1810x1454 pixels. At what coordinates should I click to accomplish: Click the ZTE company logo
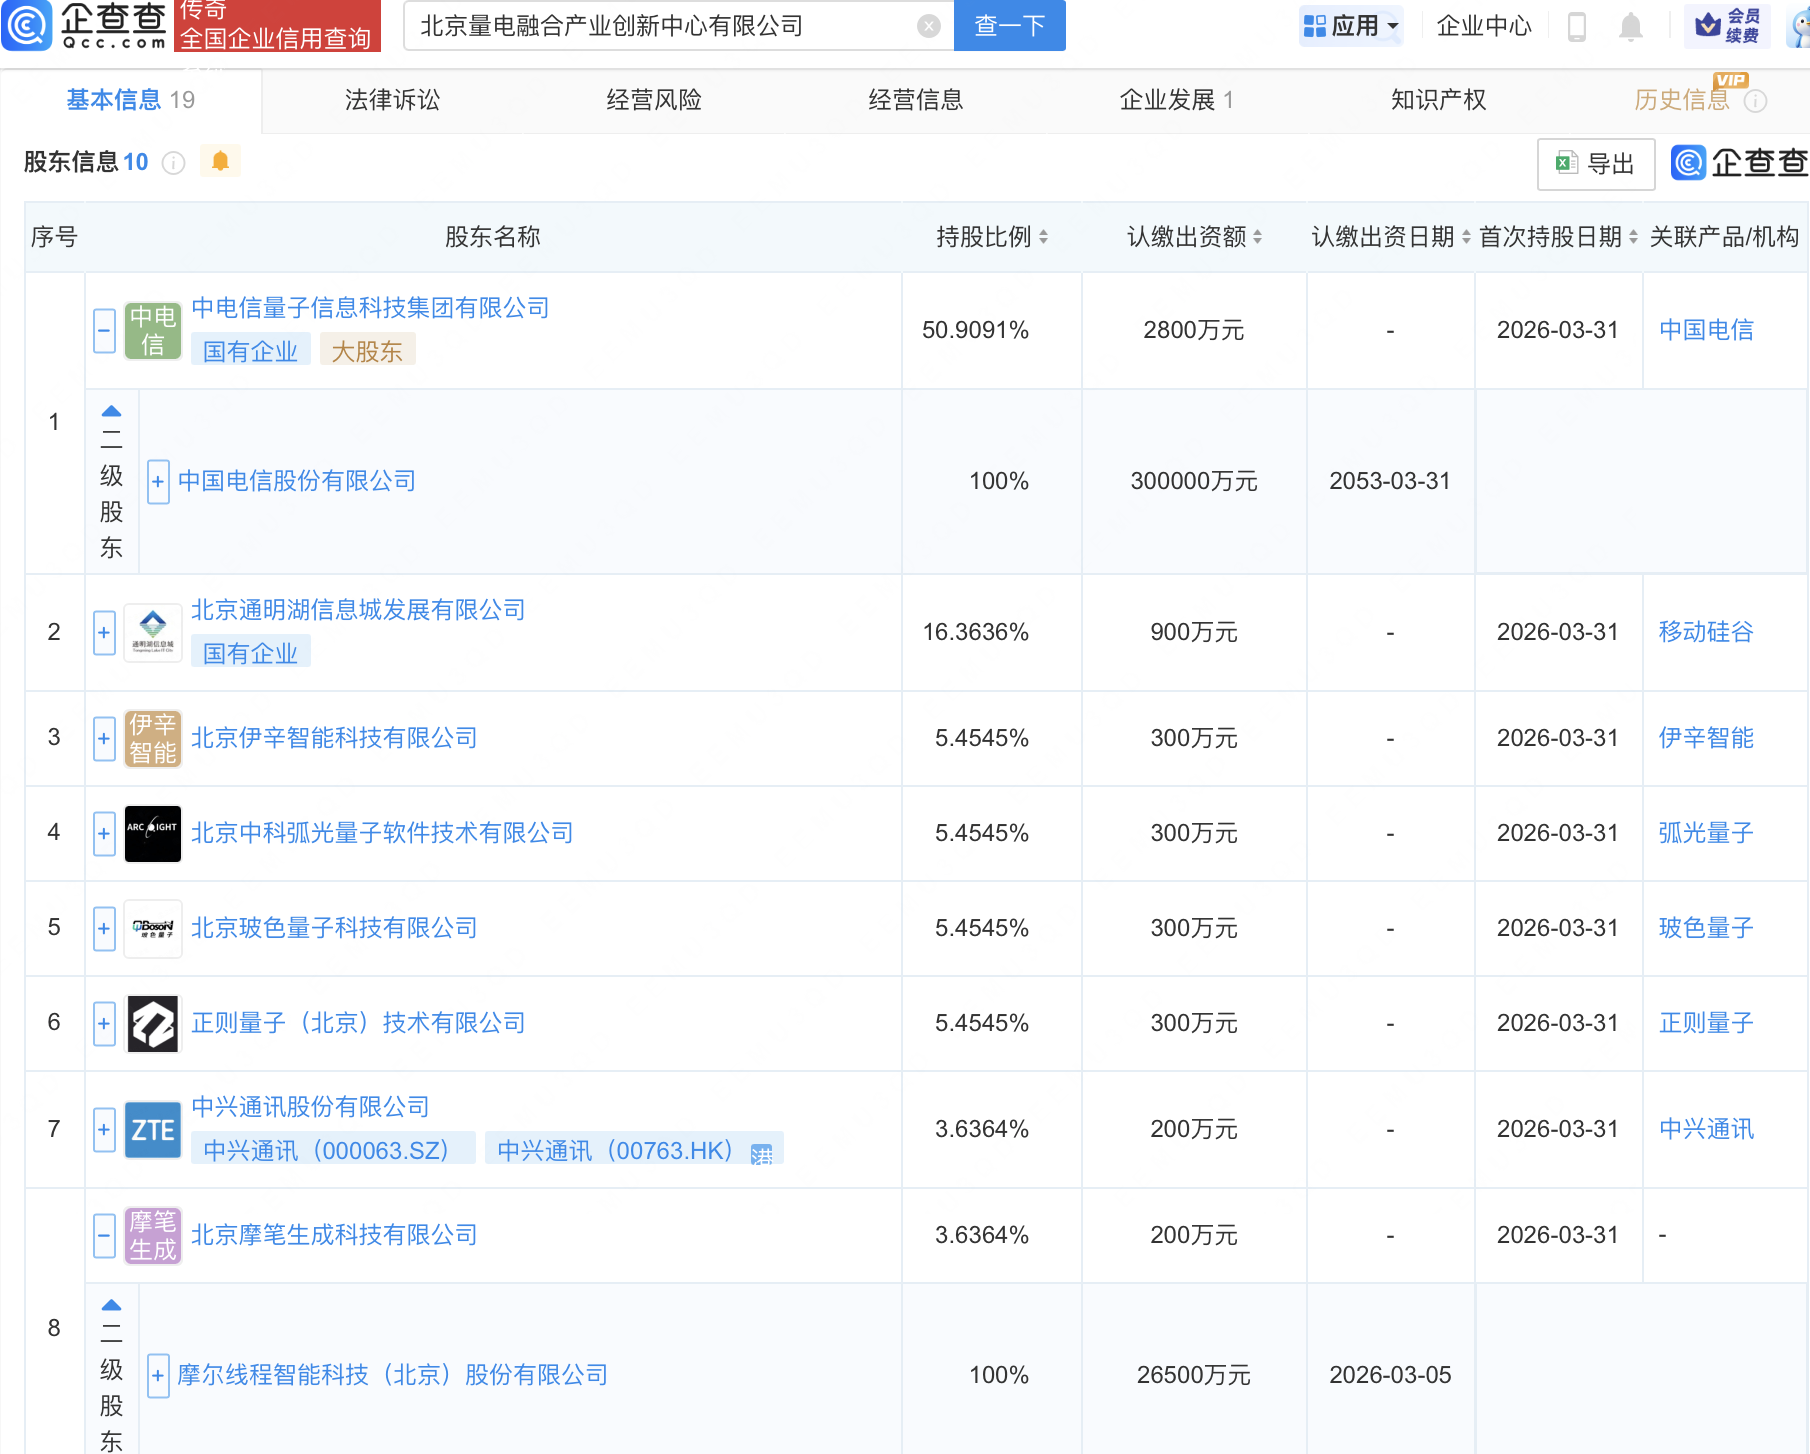coord(153,1130)
